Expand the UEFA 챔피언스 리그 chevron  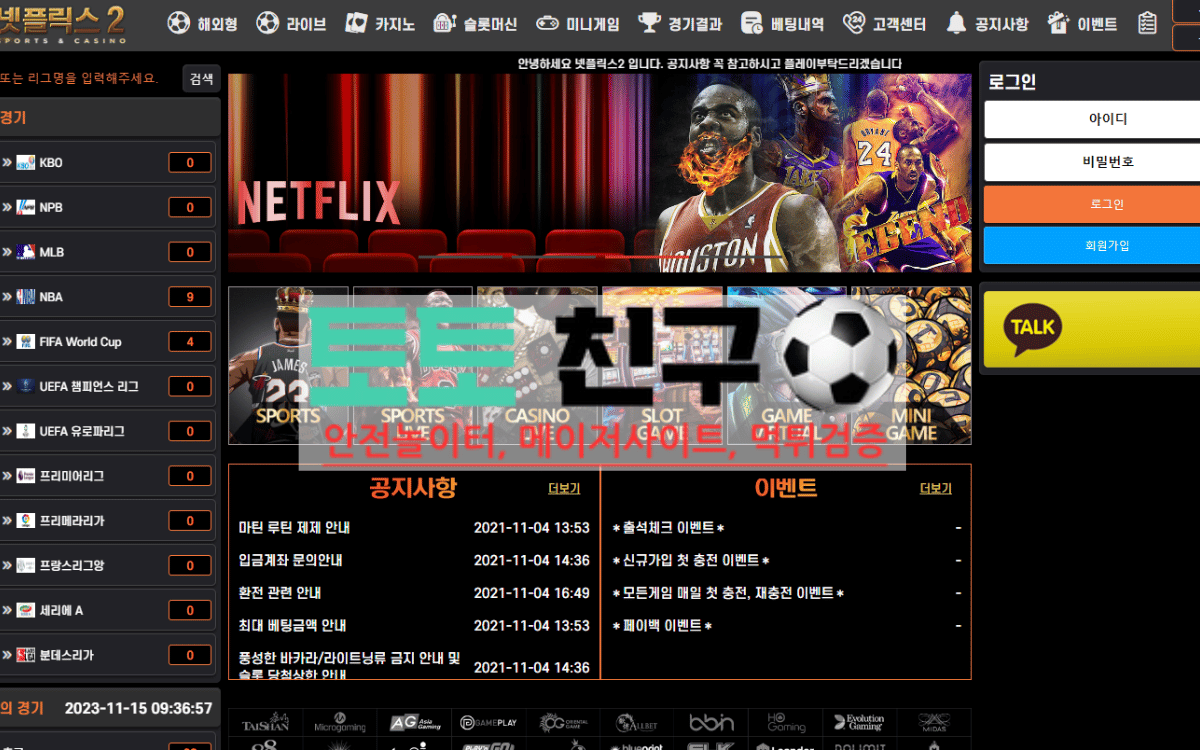7,386
